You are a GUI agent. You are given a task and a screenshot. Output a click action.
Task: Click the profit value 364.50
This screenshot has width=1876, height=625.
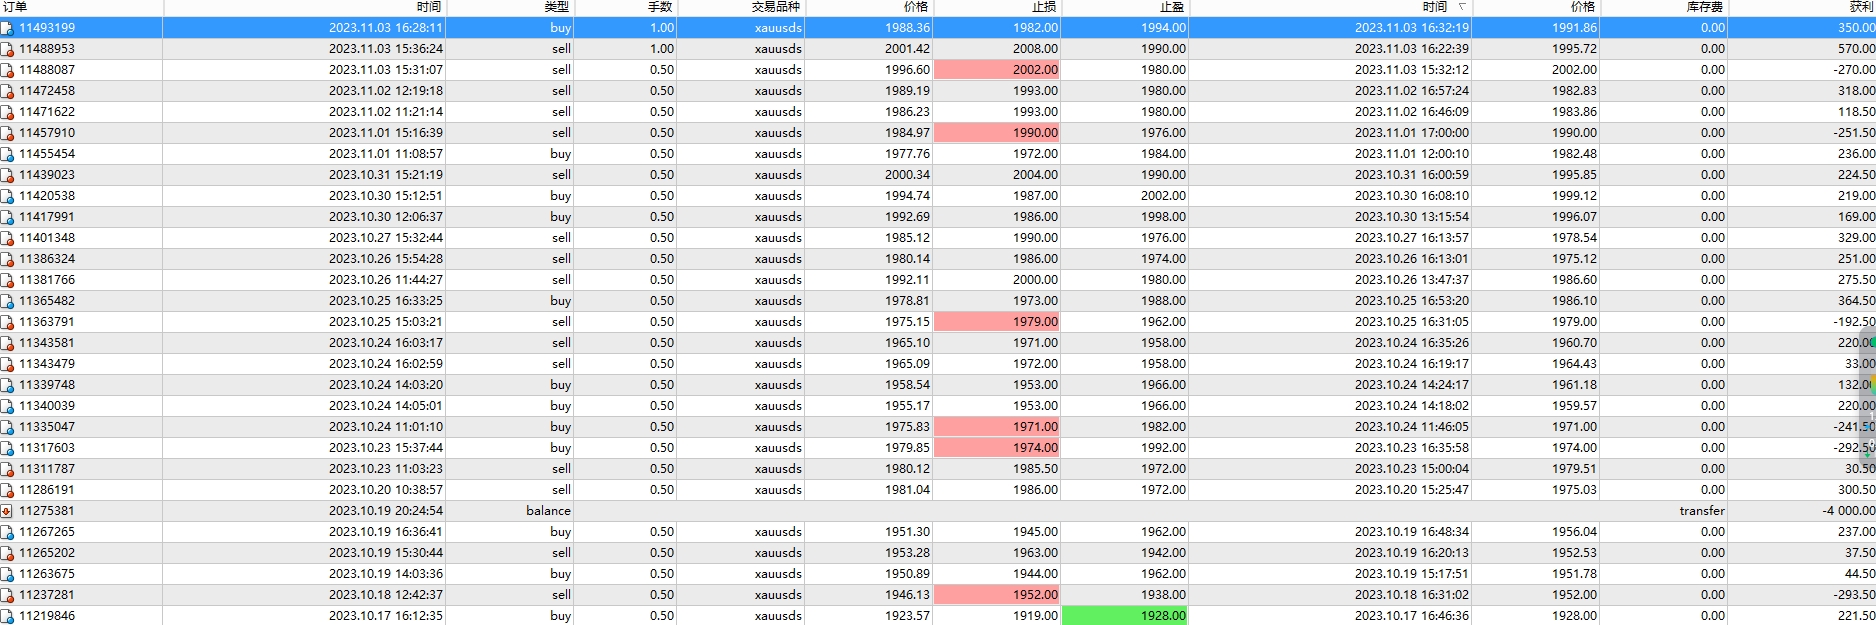1856,301
